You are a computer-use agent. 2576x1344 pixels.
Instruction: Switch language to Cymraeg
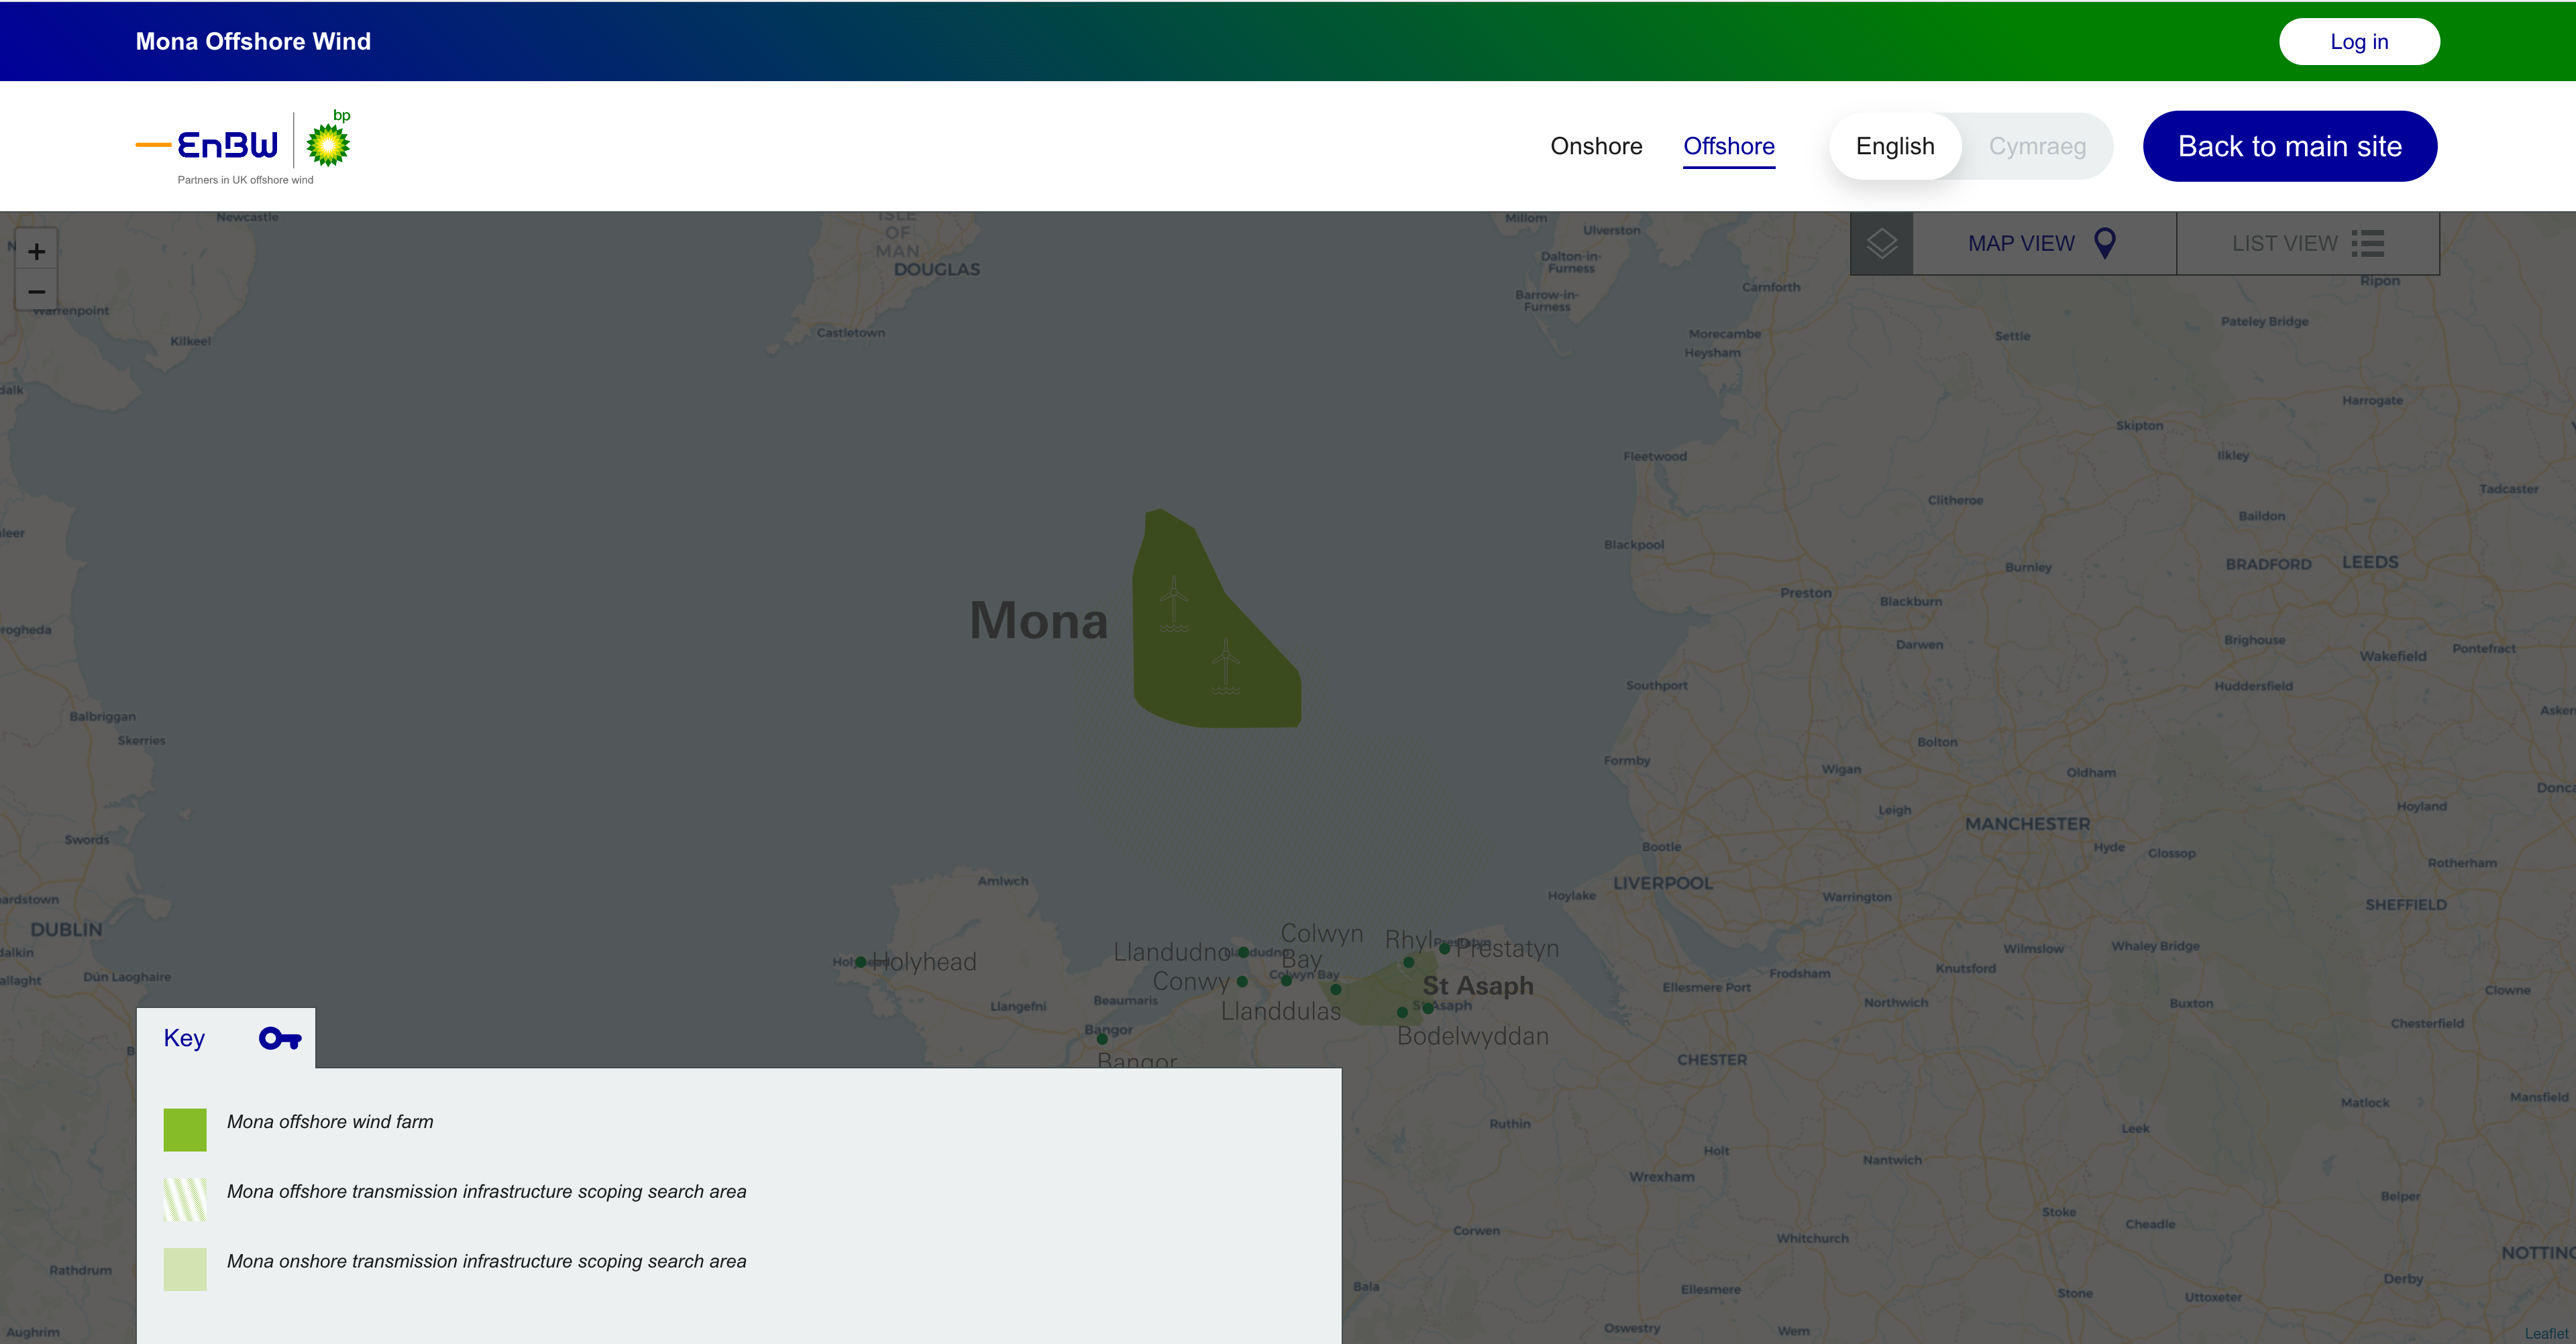click(x=2037, y=146)
